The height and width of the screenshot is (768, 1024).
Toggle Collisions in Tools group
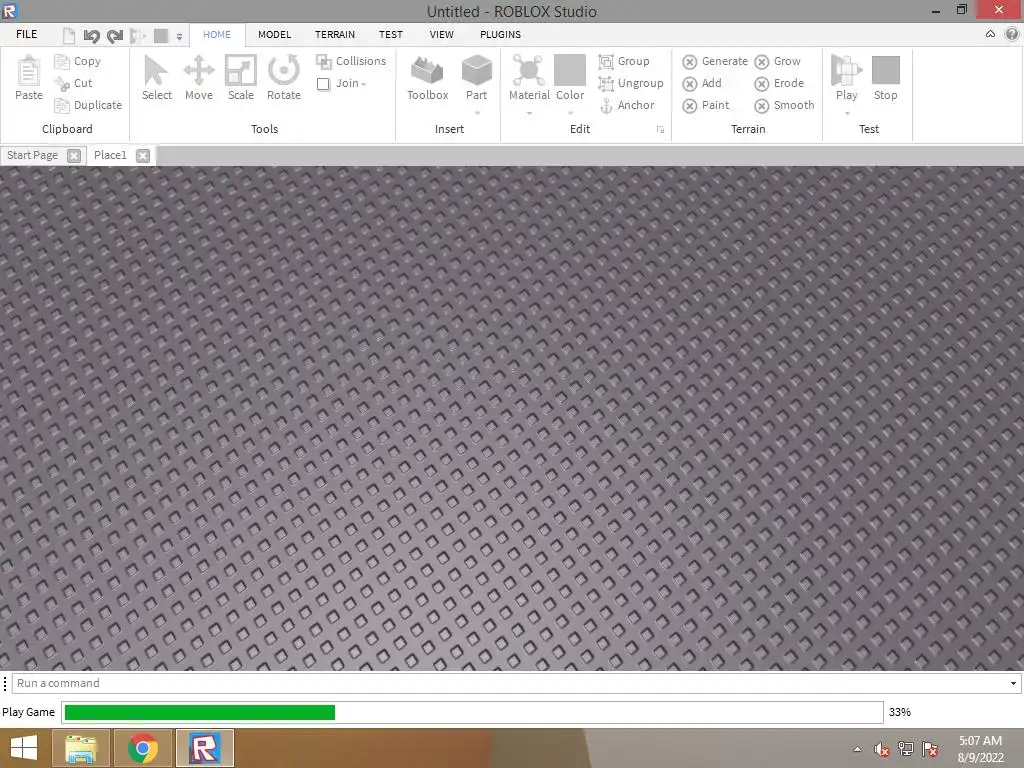351,61
